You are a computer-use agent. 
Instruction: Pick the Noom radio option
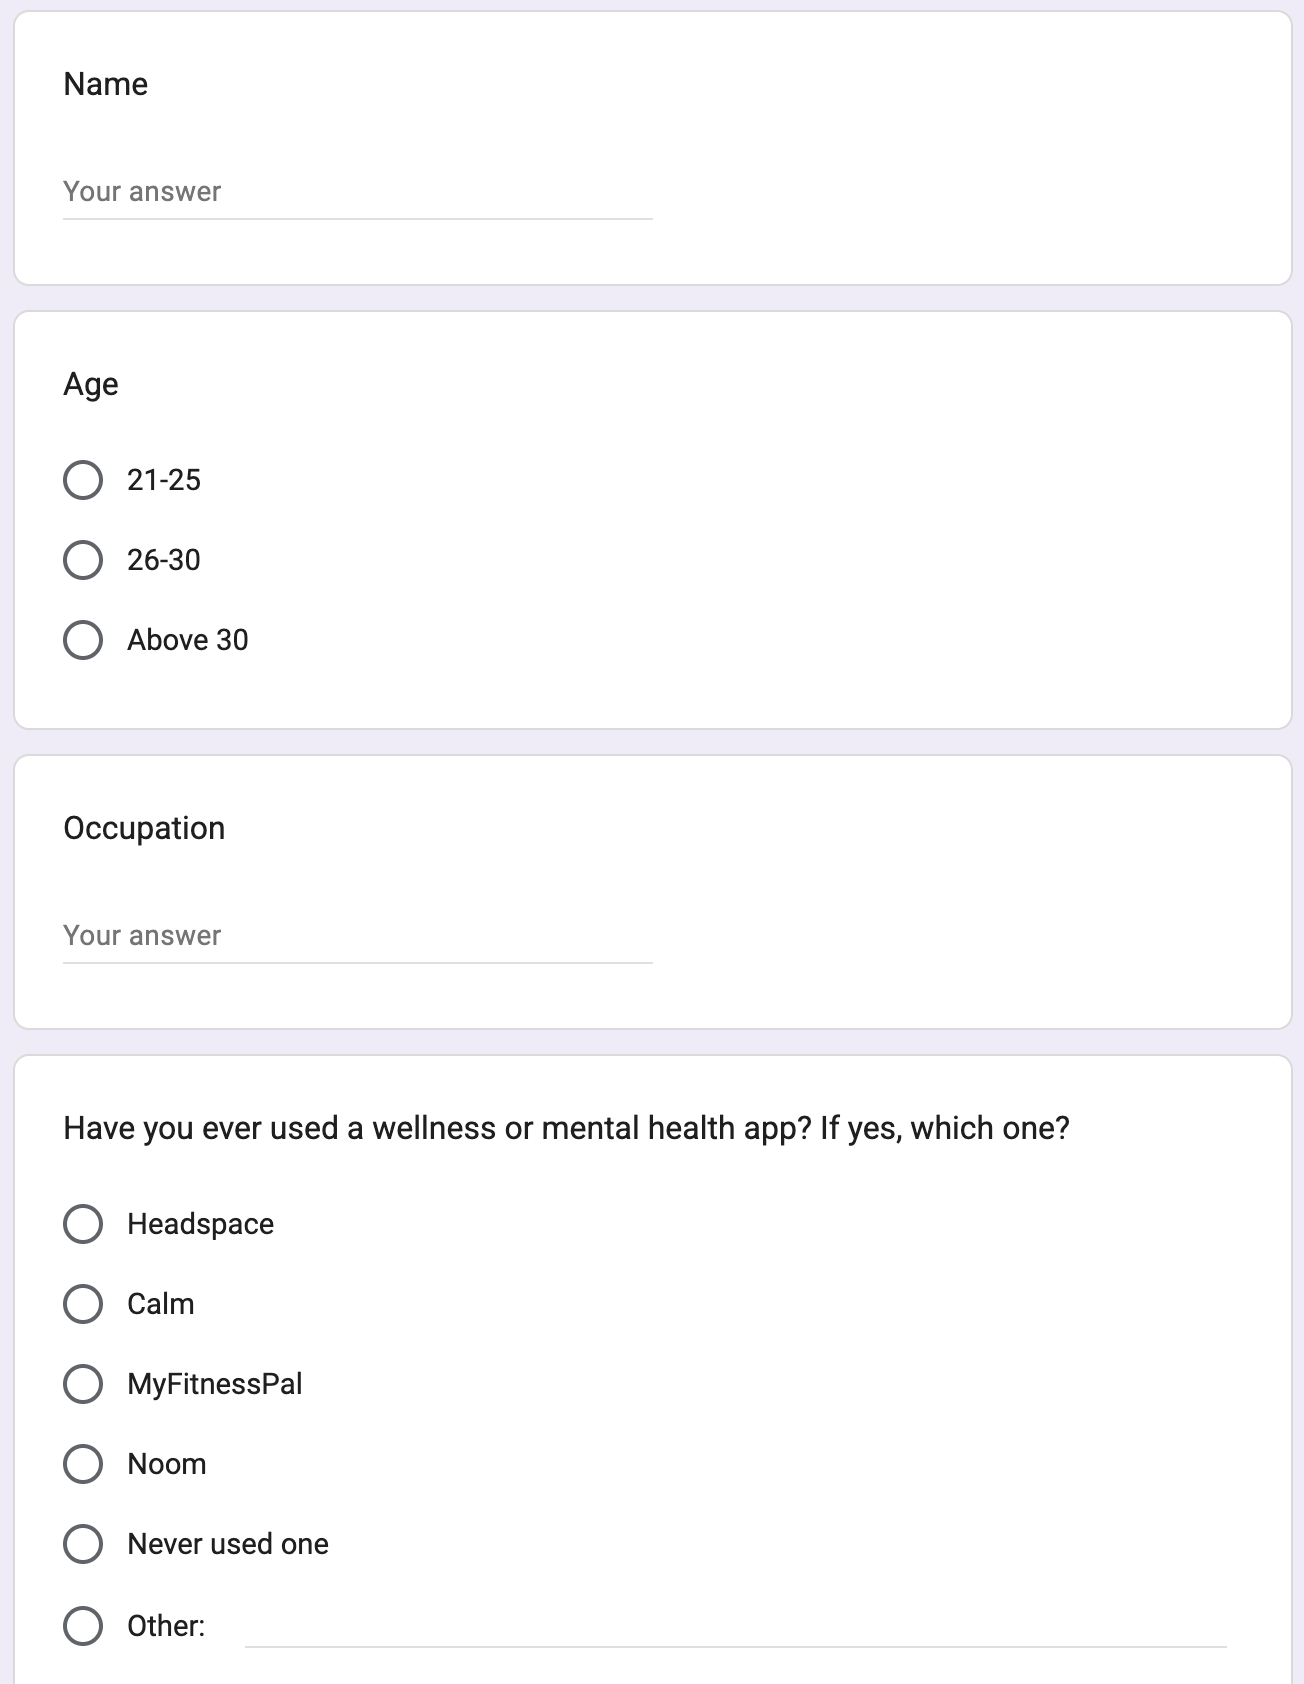click(x=83, y=1464)
